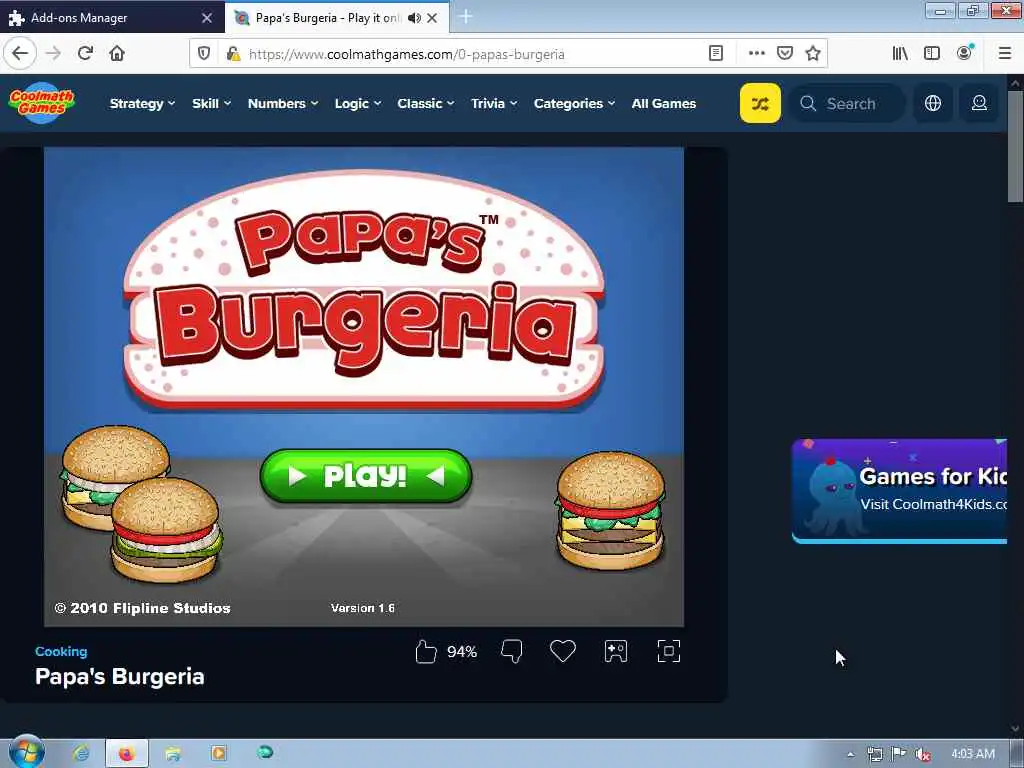Open page actions three-dot menu
This screenshot has width=1024, height=768.
(756, 53)
